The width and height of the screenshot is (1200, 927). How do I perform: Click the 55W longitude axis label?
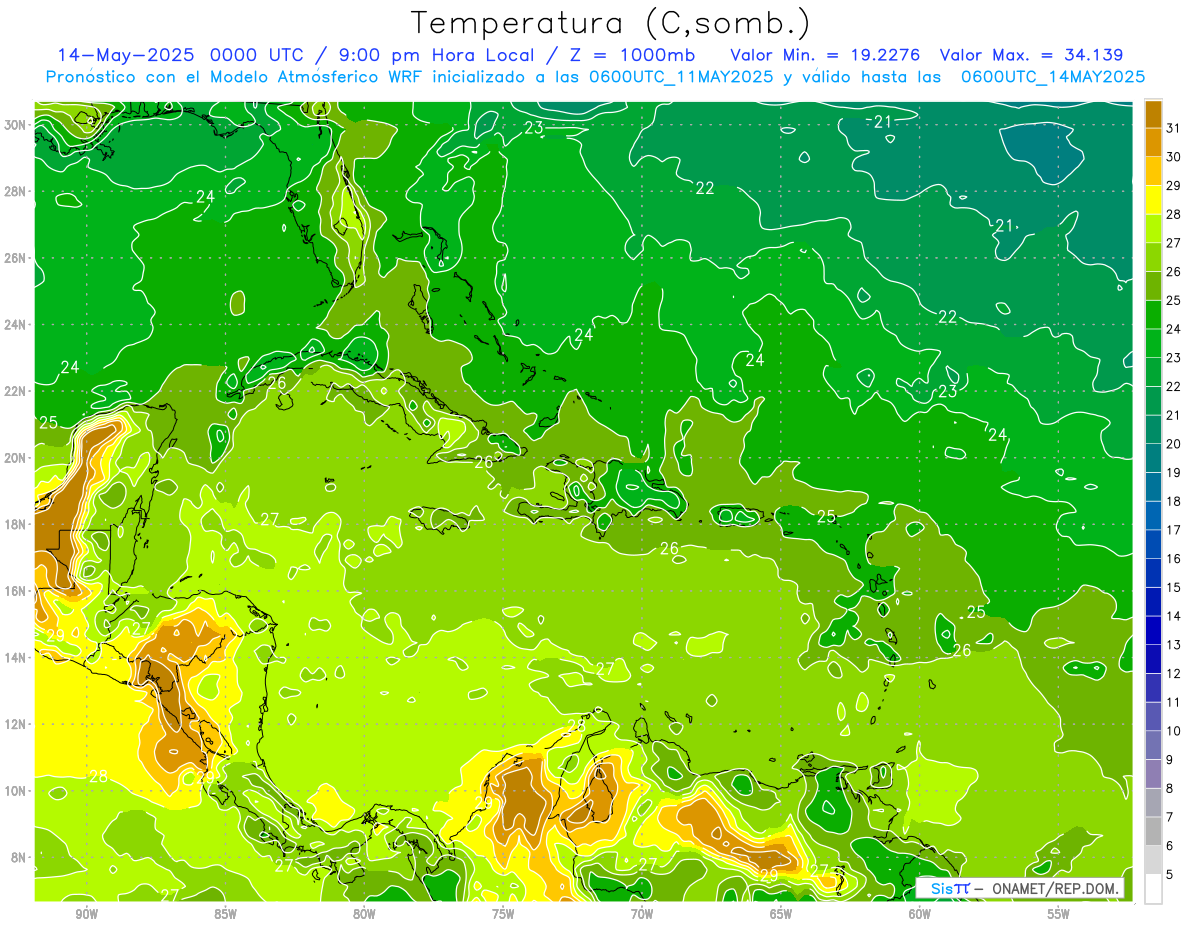point(1059,914)
